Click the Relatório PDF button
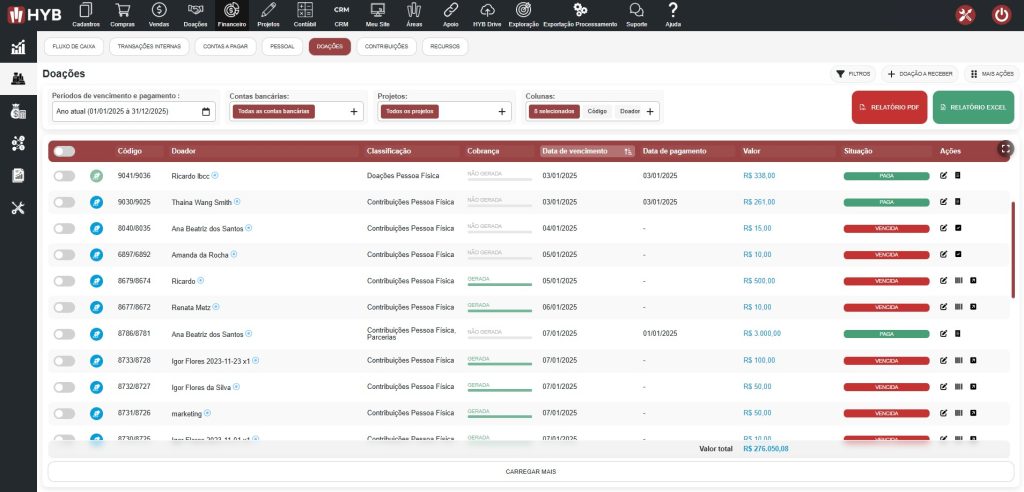Viewport: 1024px width, 492px height. [x=889, y=107]
